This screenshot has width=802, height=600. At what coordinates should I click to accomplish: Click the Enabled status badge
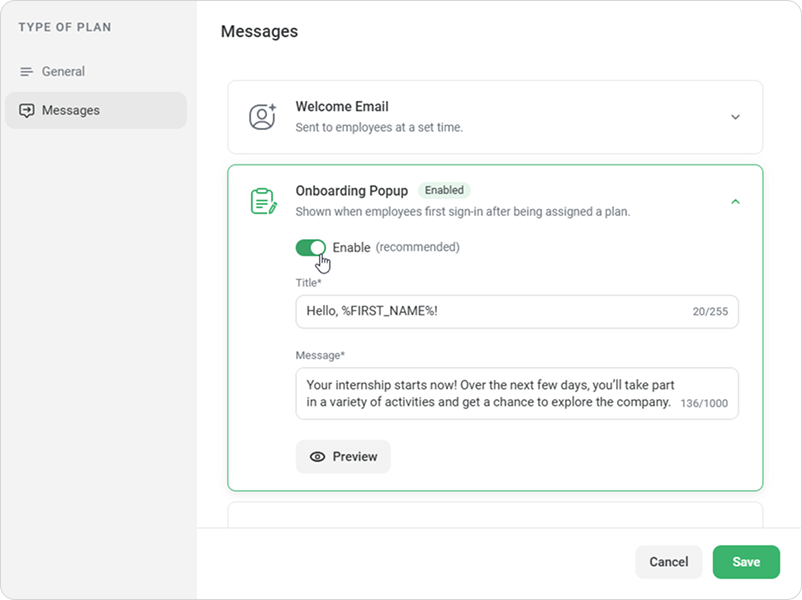pyautogui.click(x=444, y=190)
